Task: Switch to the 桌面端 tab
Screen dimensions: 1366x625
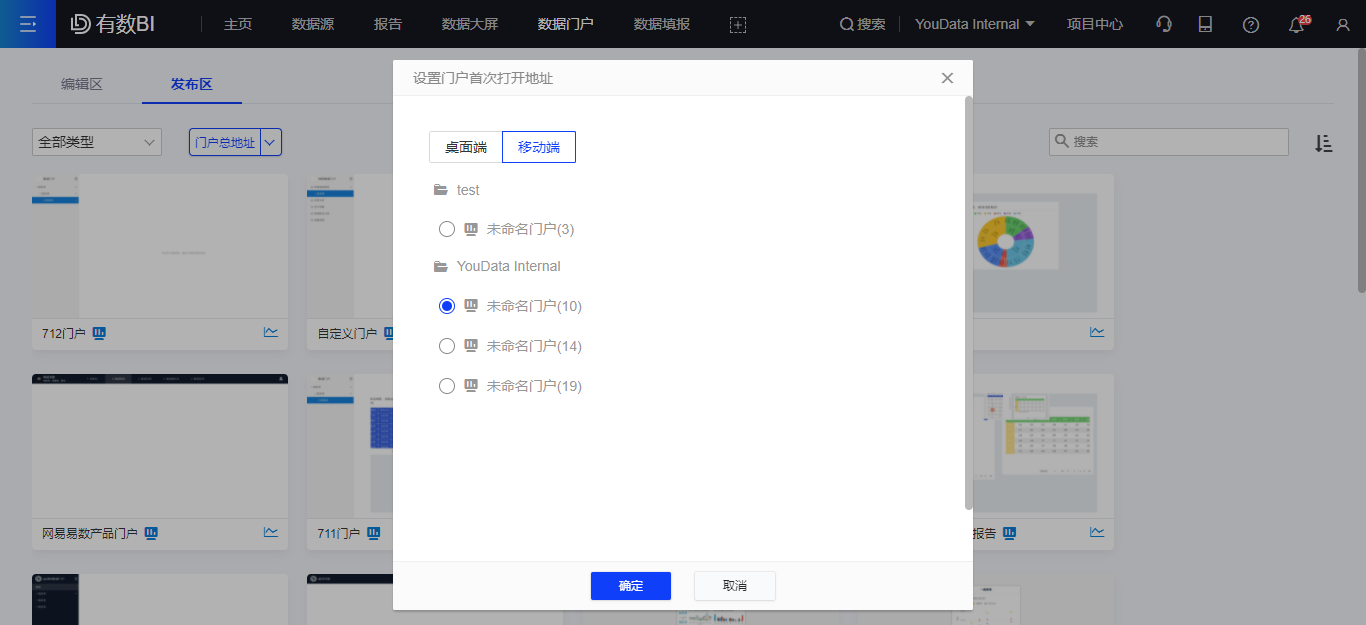Action: [466, 147]
